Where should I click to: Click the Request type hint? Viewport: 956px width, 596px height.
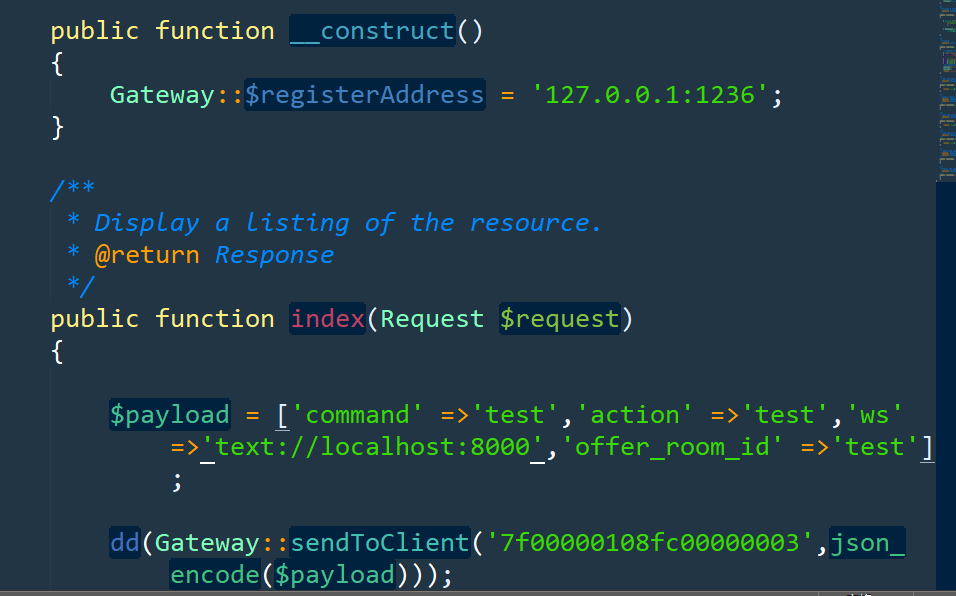(432, 319)
